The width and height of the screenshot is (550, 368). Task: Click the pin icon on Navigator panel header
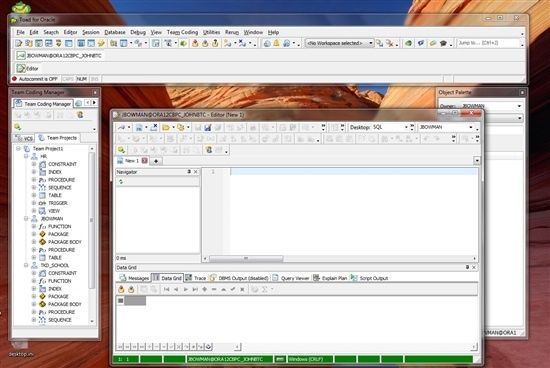coord(189,172)
